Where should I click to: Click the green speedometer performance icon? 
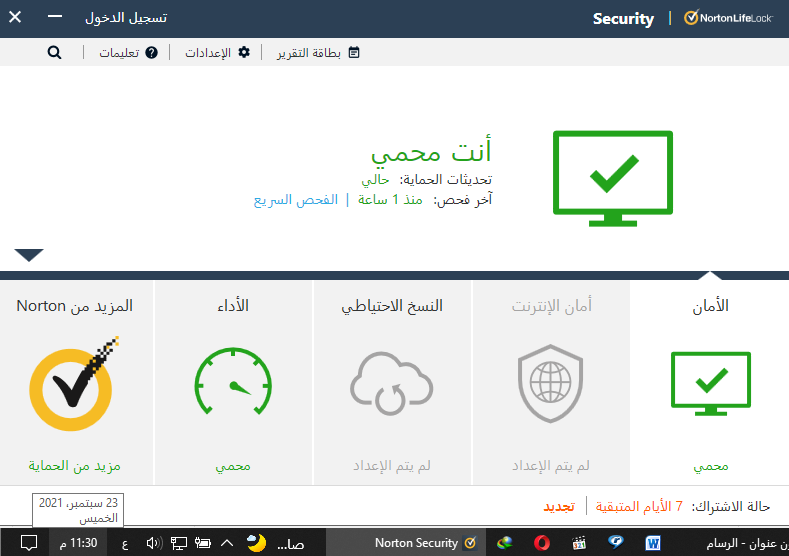[x=233, y=381]
